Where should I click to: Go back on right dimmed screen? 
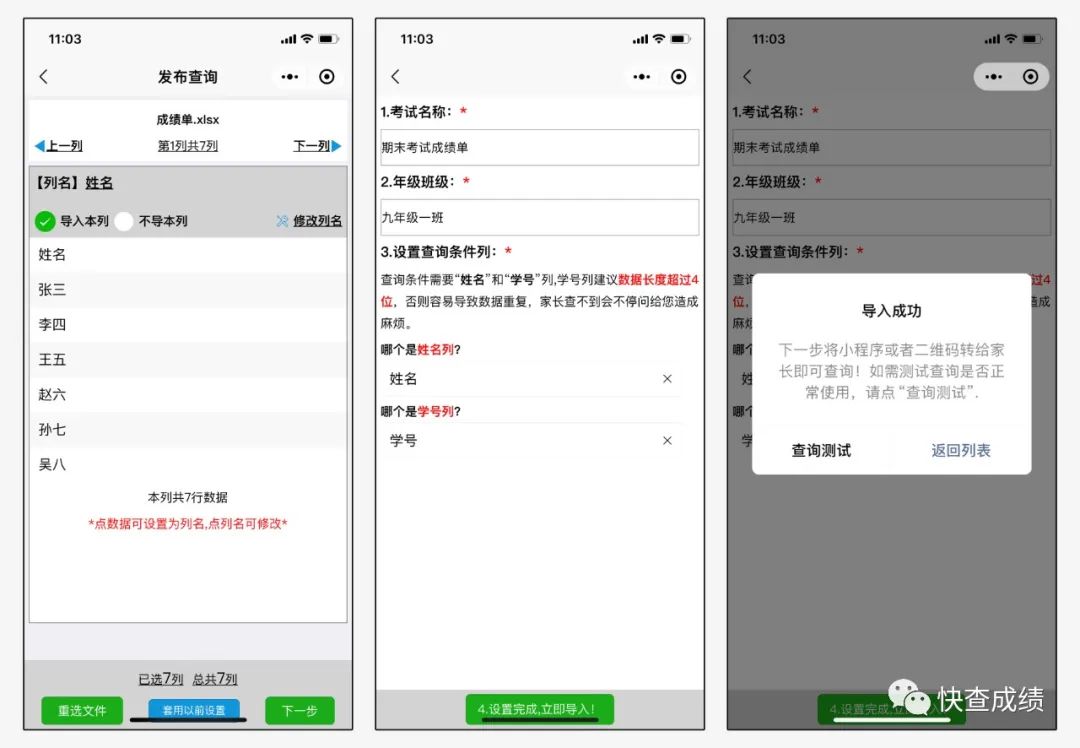pos(747,76)
